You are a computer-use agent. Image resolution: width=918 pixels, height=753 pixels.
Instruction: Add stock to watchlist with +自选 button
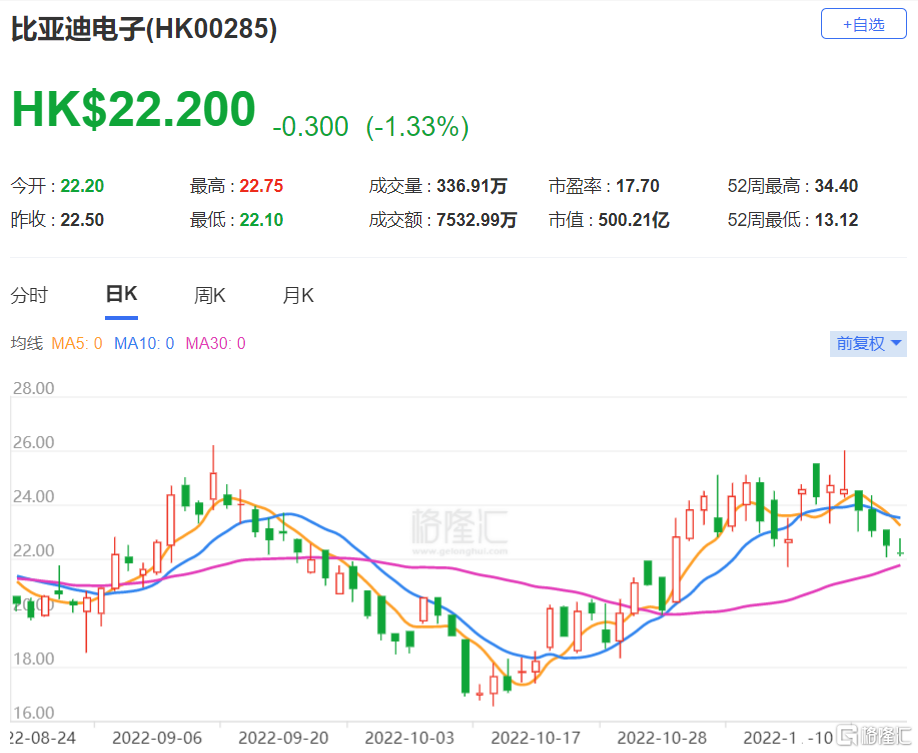[x=864, y=24]
